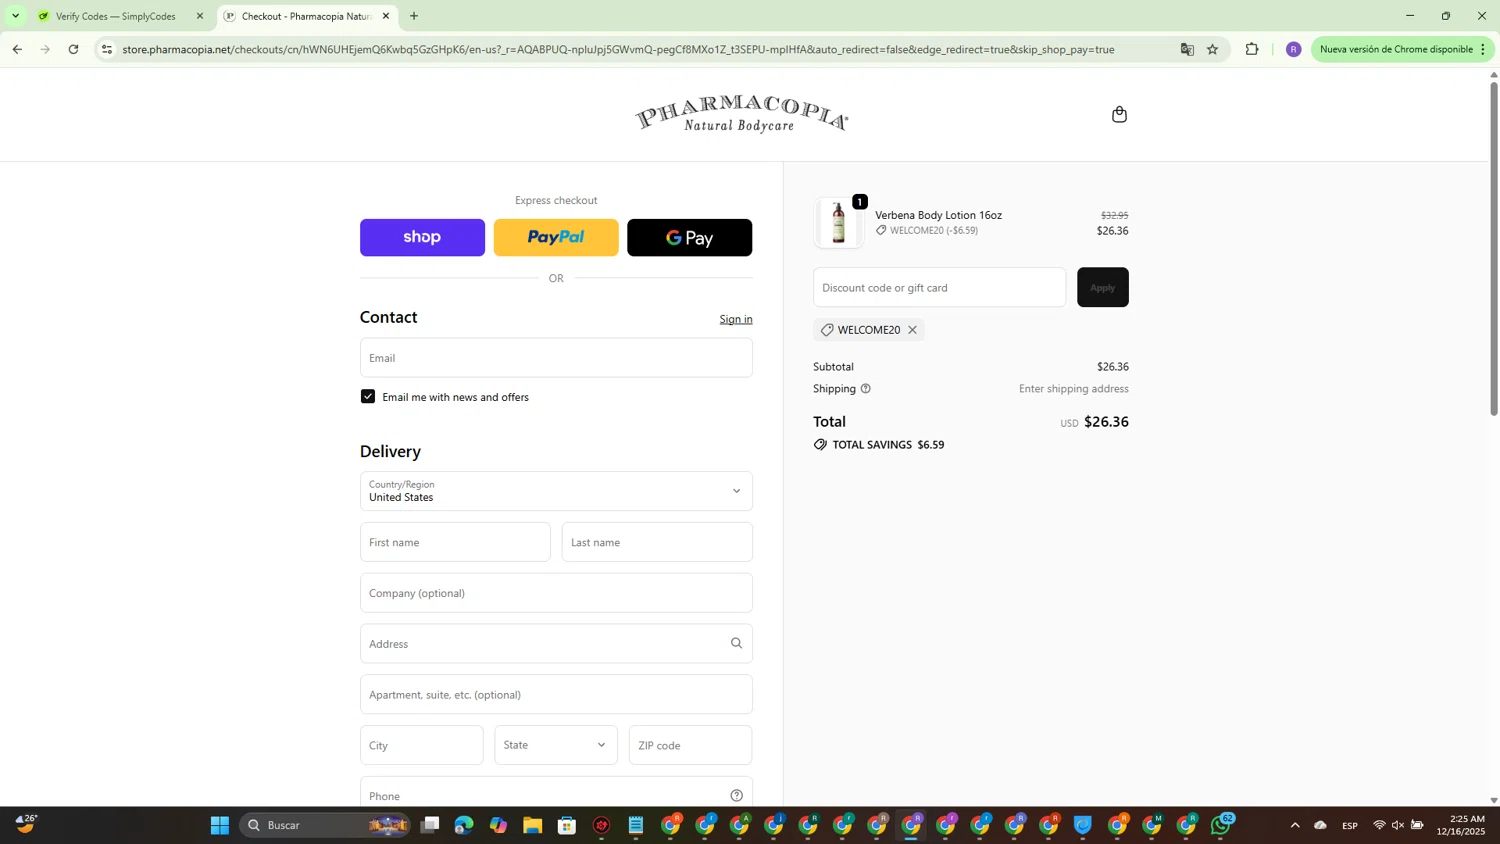Open the tab search dropdown arrow

pos(16,16)
